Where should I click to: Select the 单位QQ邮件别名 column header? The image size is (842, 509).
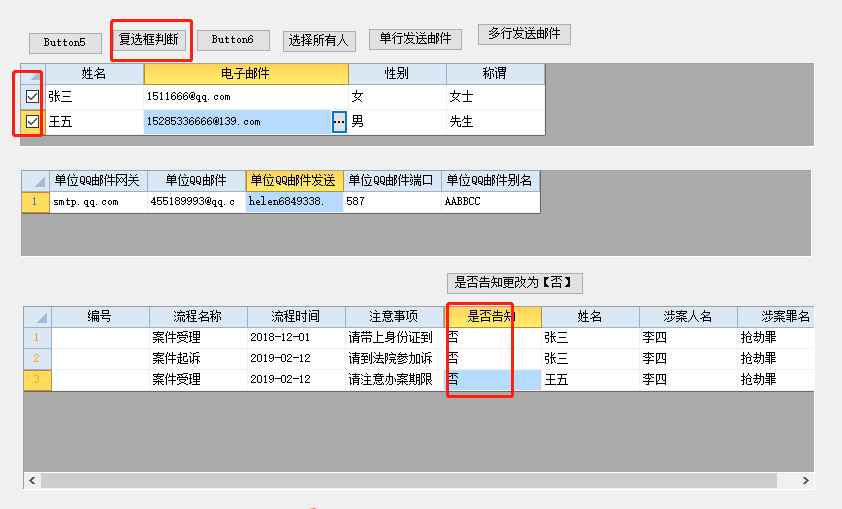(x=490, y=181)
